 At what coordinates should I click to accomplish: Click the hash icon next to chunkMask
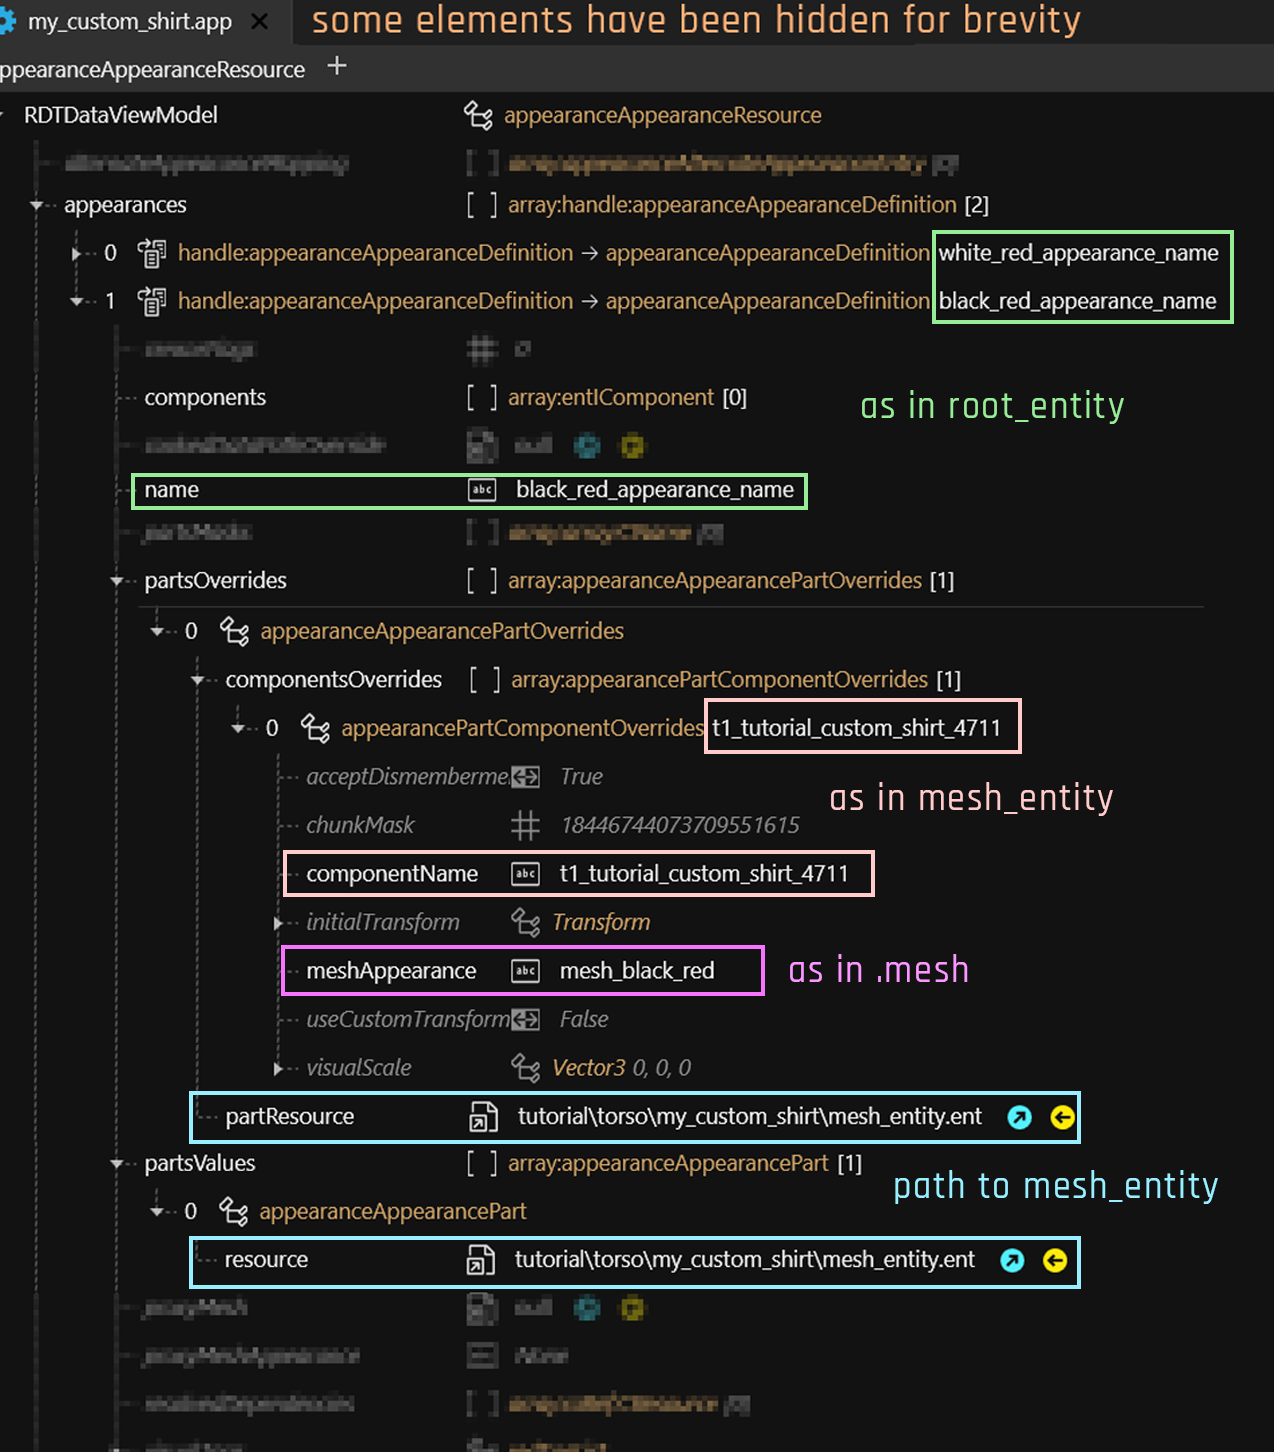pyautogui.click(x=525, y=825)
